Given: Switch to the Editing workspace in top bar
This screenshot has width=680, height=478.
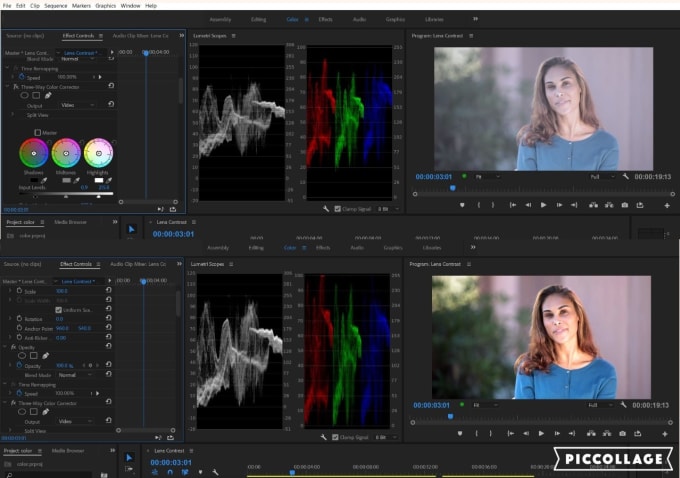Looking at the screenshot, I should pos(258,19).
